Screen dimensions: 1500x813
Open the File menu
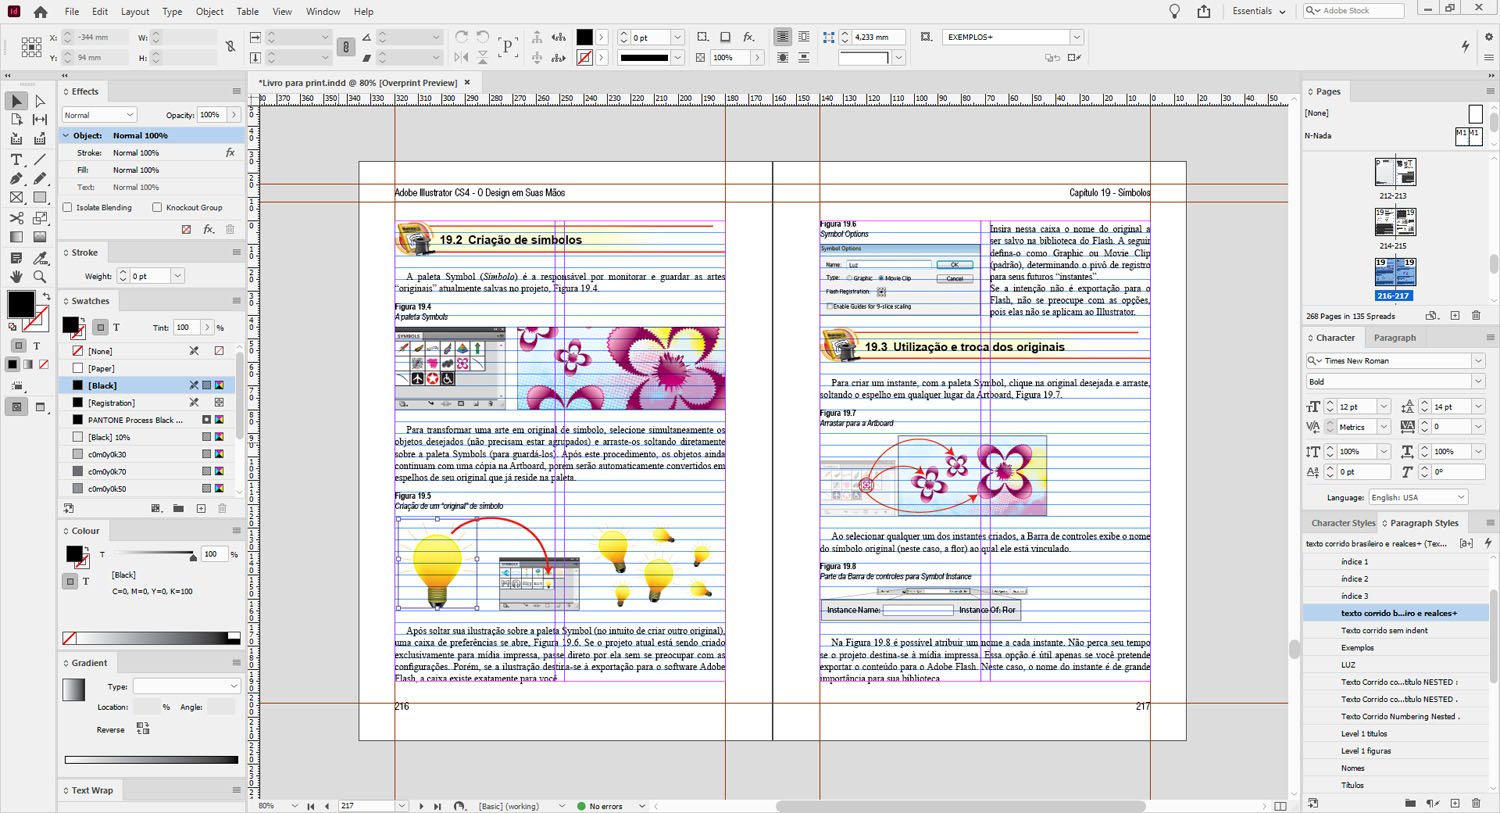point(72,12)
